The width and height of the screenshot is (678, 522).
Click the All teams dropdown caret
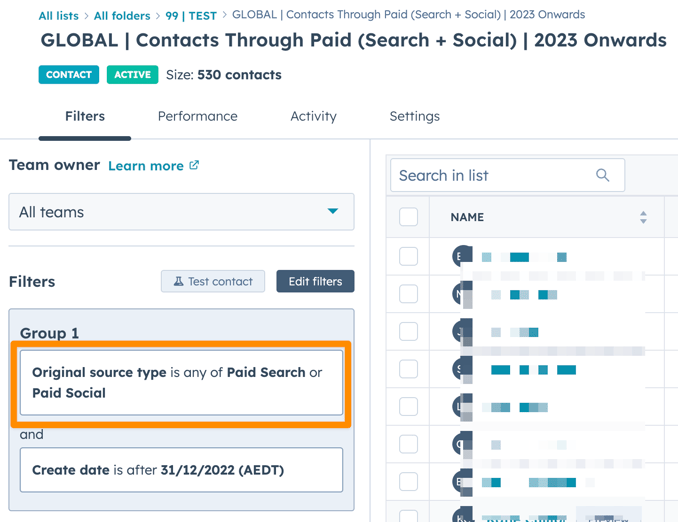pos(333,211)
